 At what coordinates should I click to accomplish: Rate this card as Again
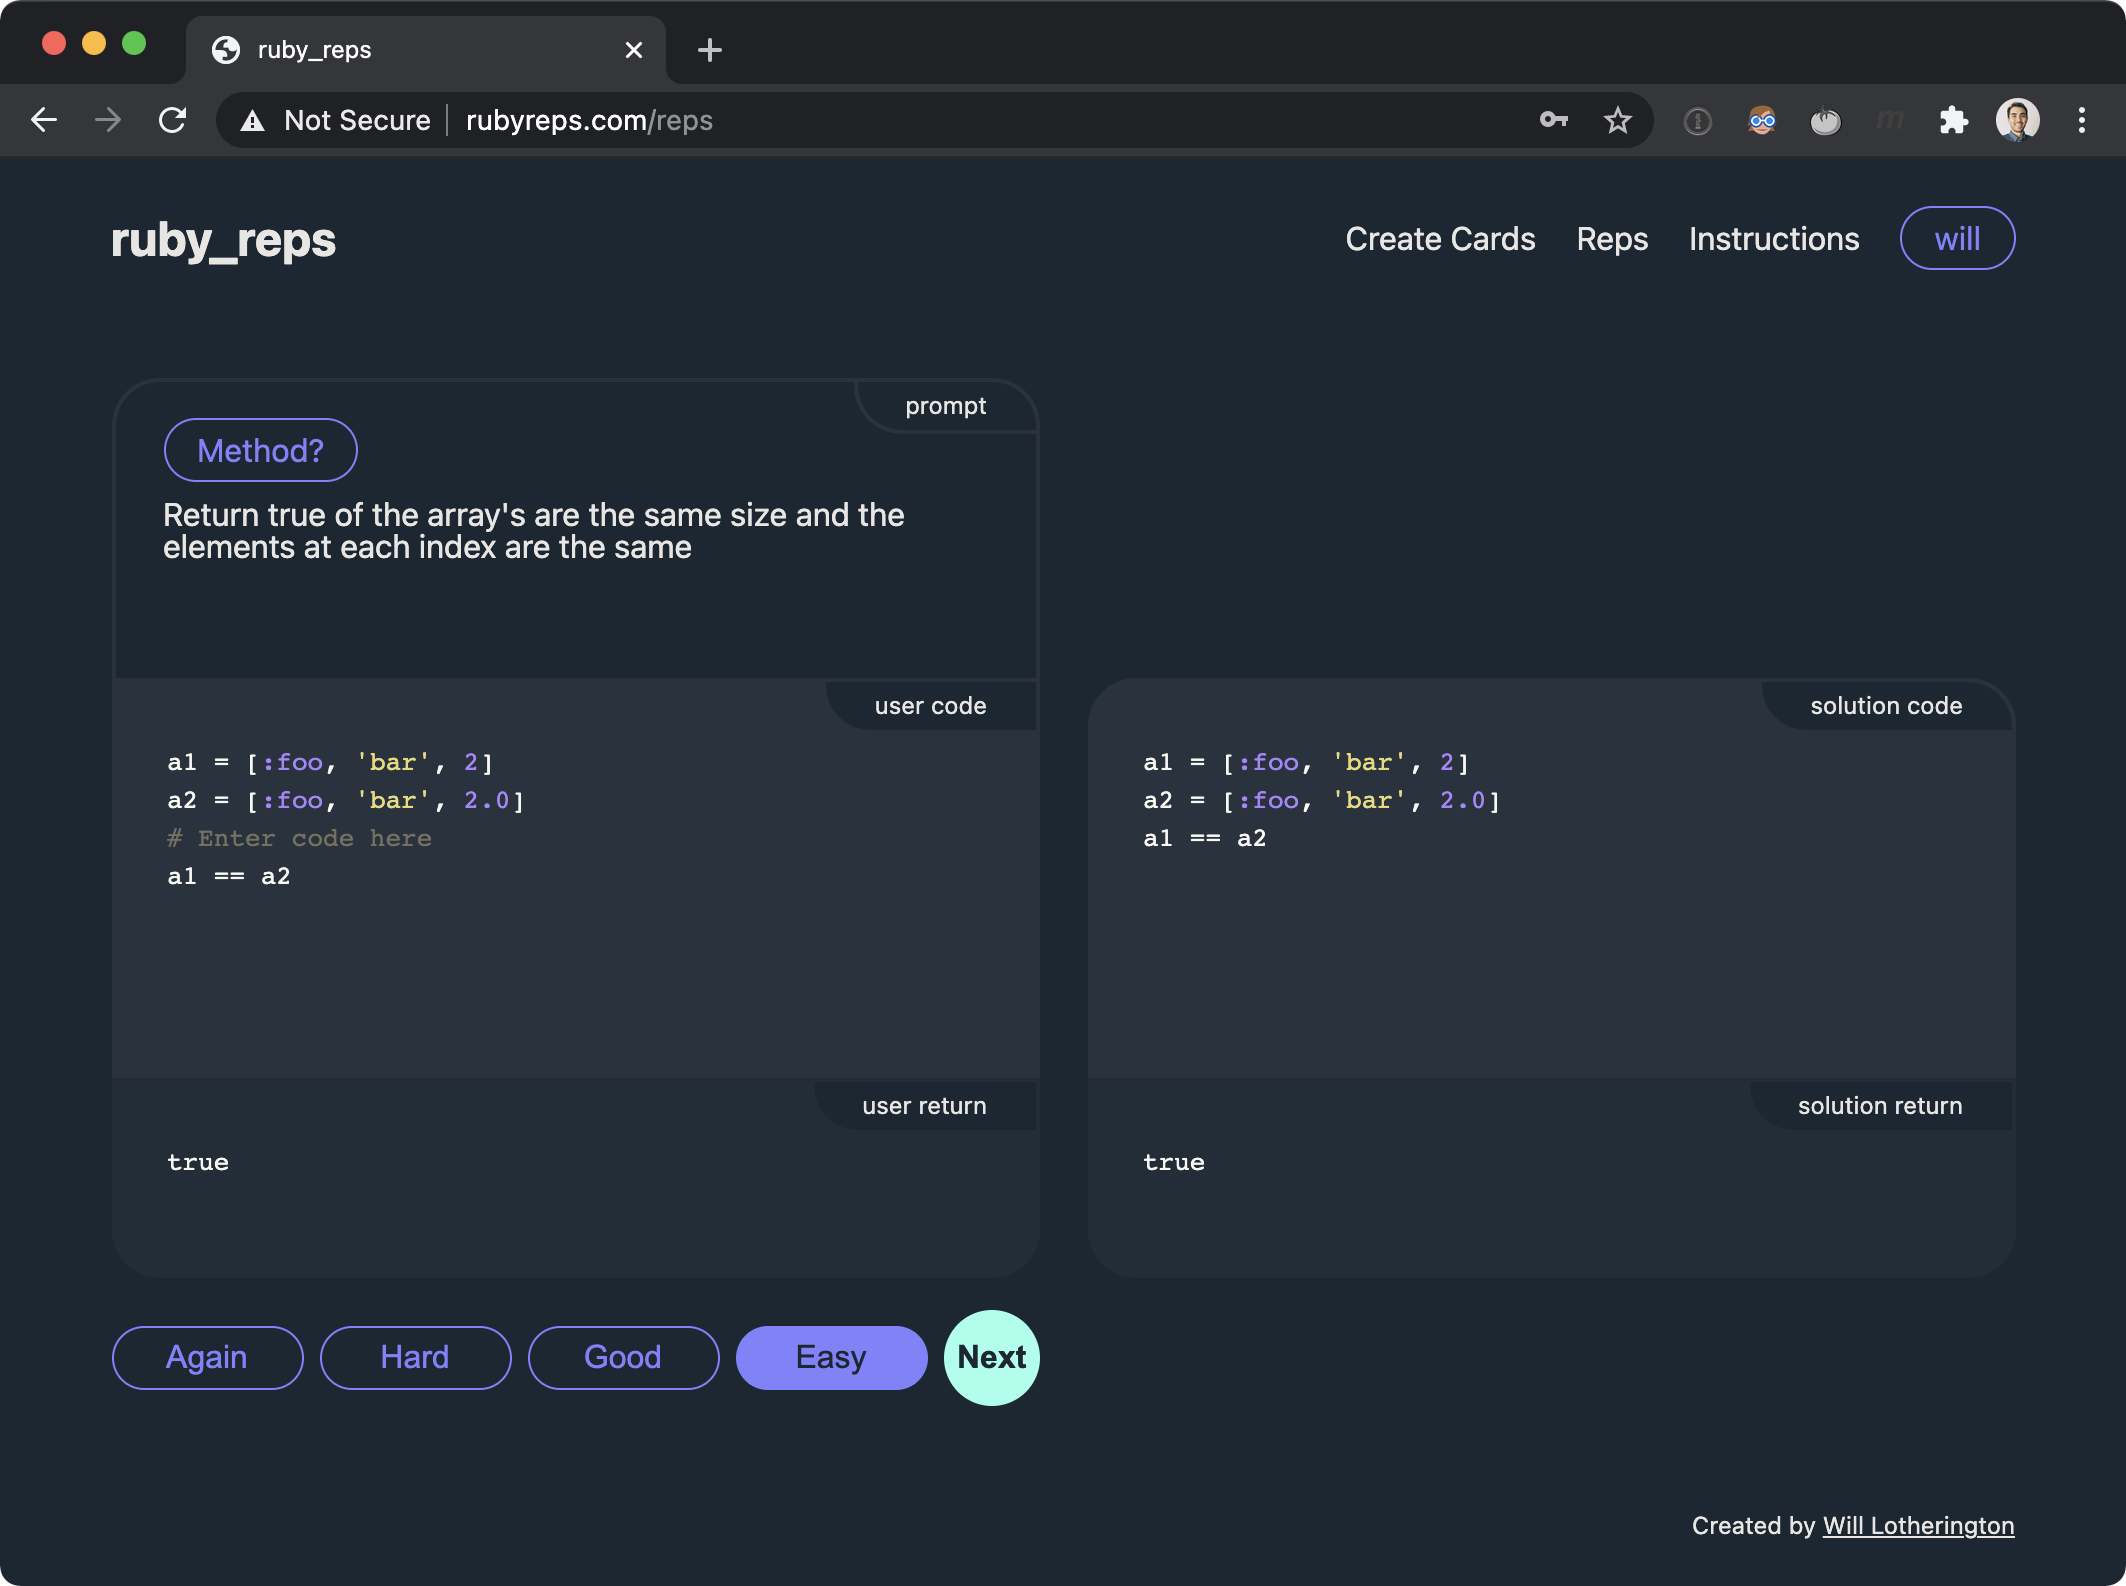point(207,1357)
